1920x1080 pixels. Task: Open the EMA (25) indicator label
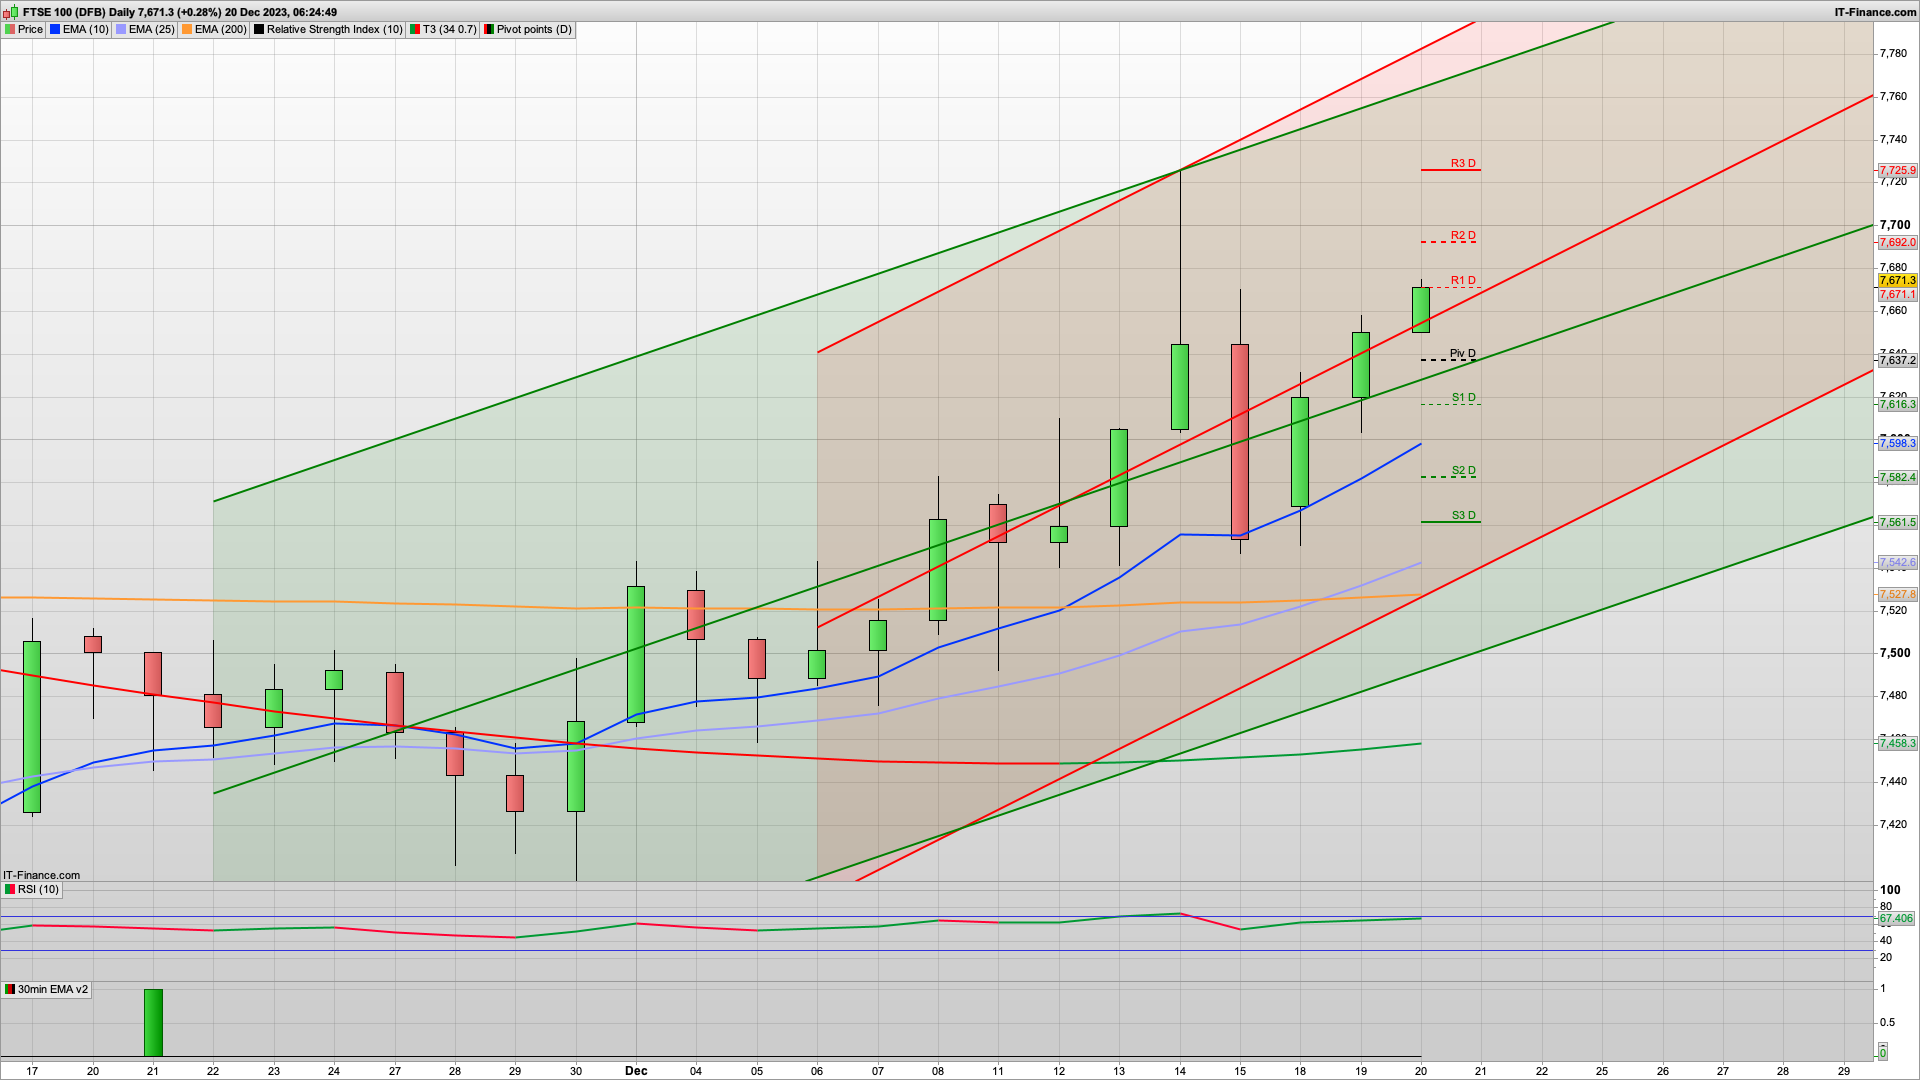[x=145, y=29]
